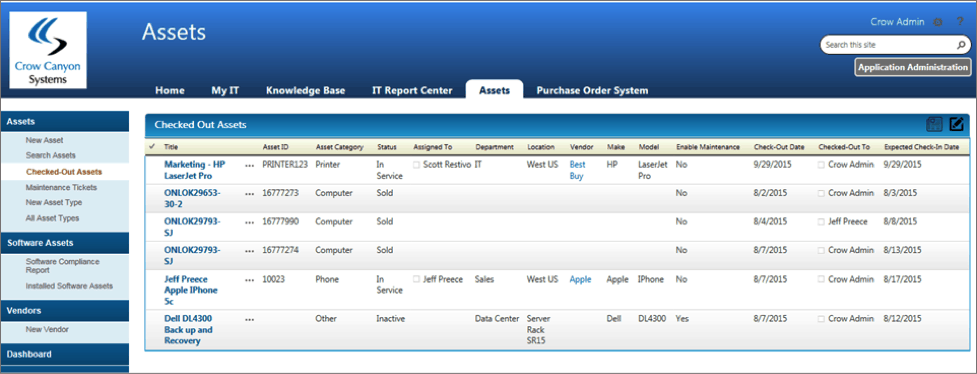Click Crow Admin presence box in 10023 row

(x=822, y=279)
